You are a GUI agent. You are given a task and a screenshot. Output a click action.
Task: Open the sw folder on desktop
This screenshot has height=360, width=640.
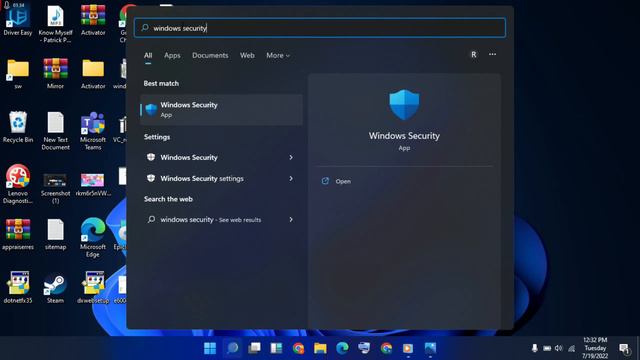pyautogui.click(x=18, y=73)
